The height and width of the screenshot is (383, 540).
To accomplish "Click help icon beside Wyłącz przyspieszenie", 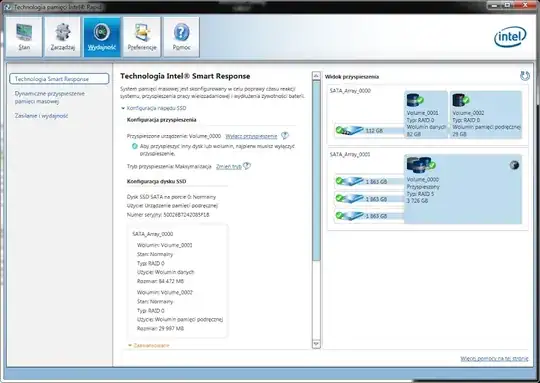I will click(284, 136).
